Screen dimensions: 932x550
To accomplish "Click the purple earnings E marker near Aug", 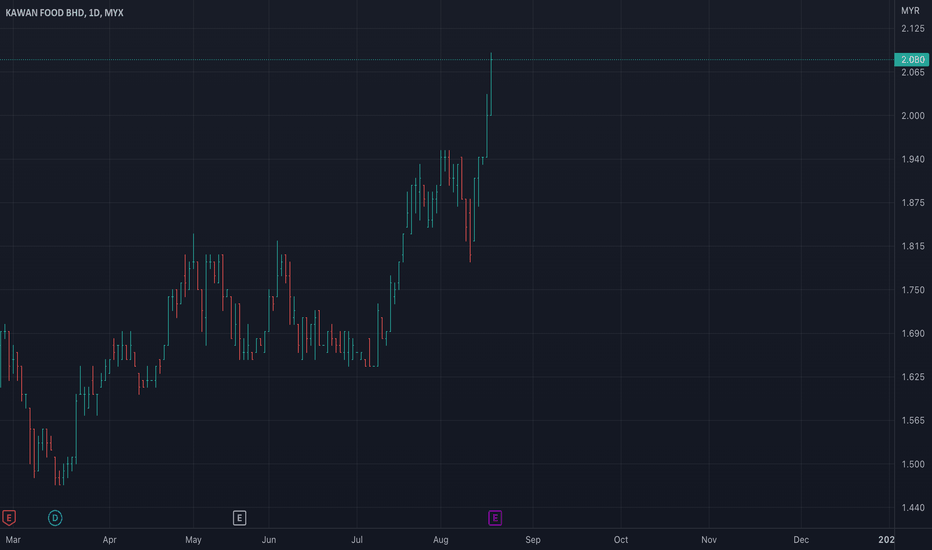I will 495,518.
